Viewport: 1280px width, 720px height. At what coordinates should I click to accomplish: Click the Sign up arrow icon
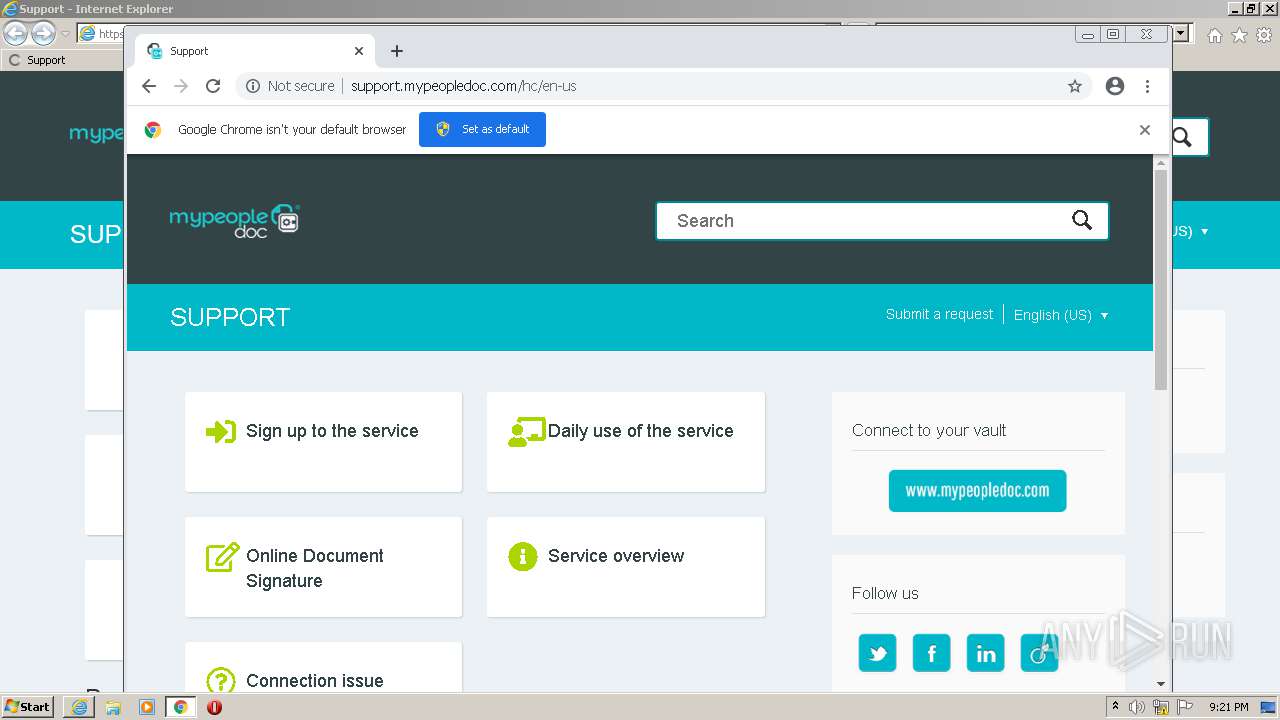pos(221,431)
